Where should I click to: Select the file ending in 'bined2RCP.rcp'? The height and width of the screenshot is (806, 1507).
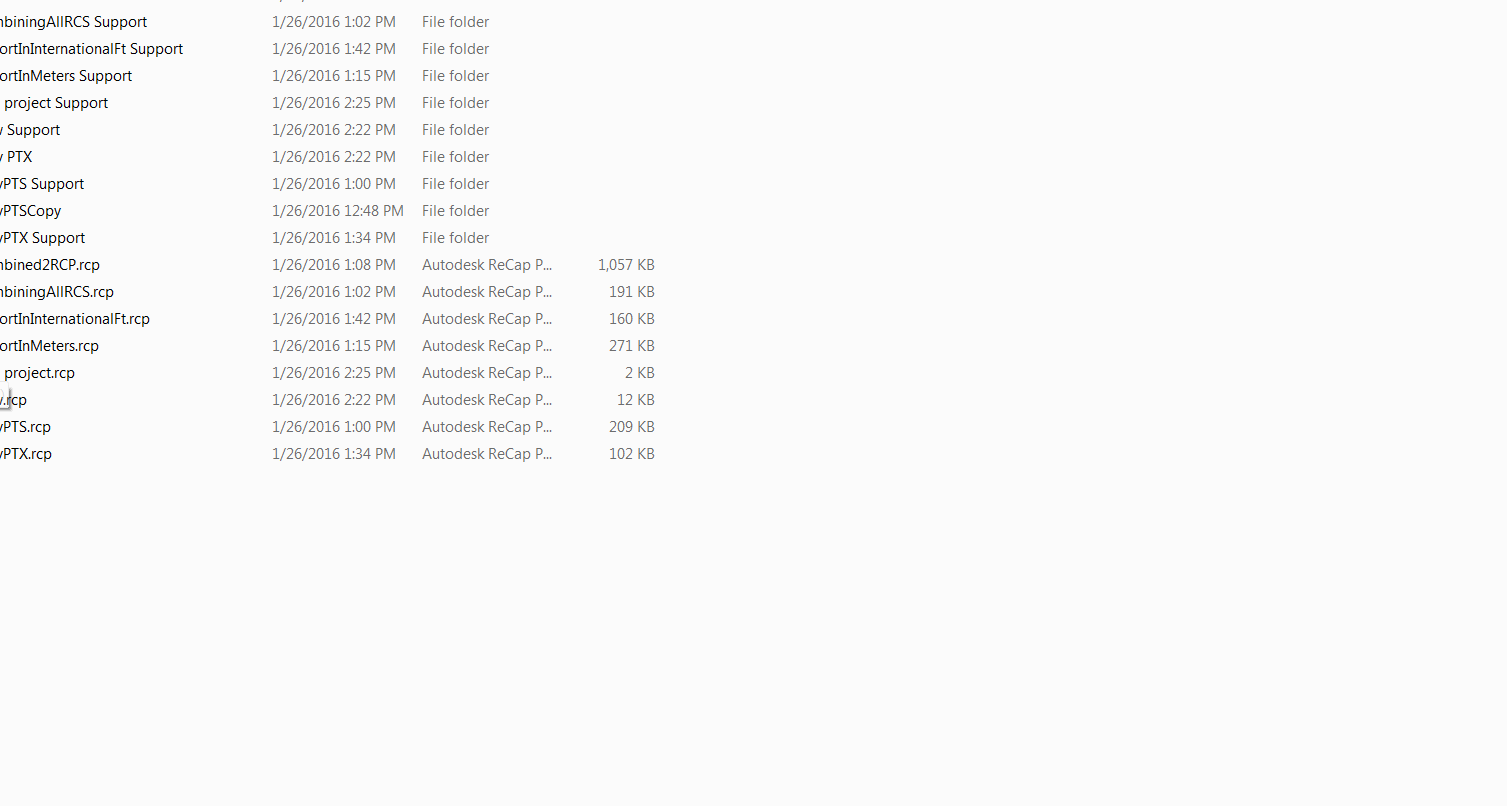(50, 265)
